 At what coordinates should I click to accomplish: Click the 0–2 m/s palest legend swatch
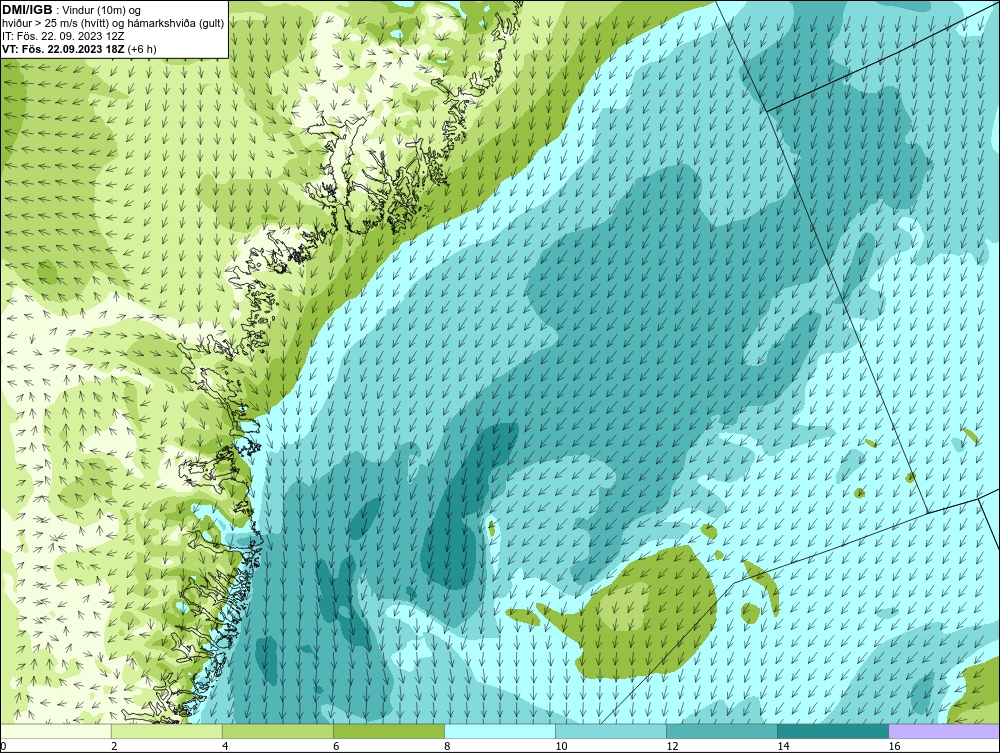point(55,731)
